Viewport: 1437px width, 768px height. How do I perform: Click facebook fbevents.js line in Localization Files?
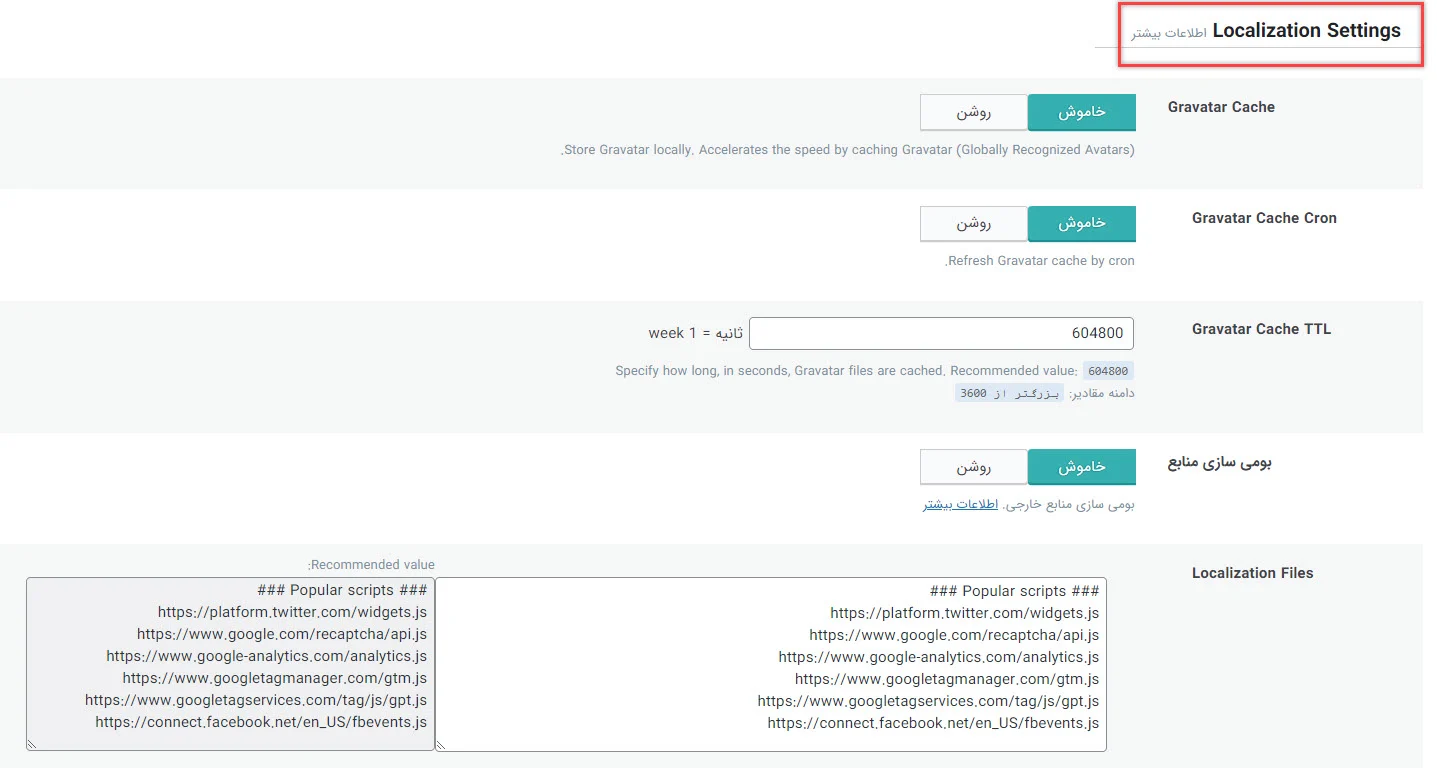(933, 723)
